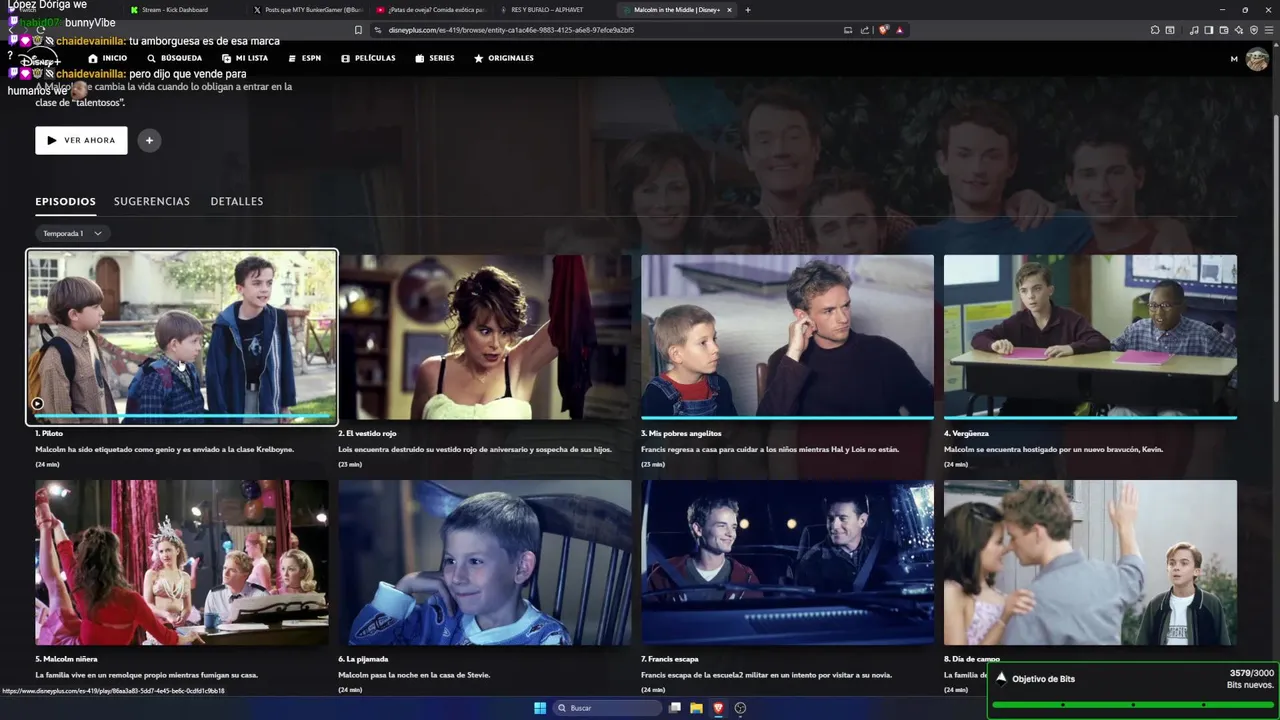Click the taskbar Buscar search box
The image size is (1280, 720).
[608, 708]
